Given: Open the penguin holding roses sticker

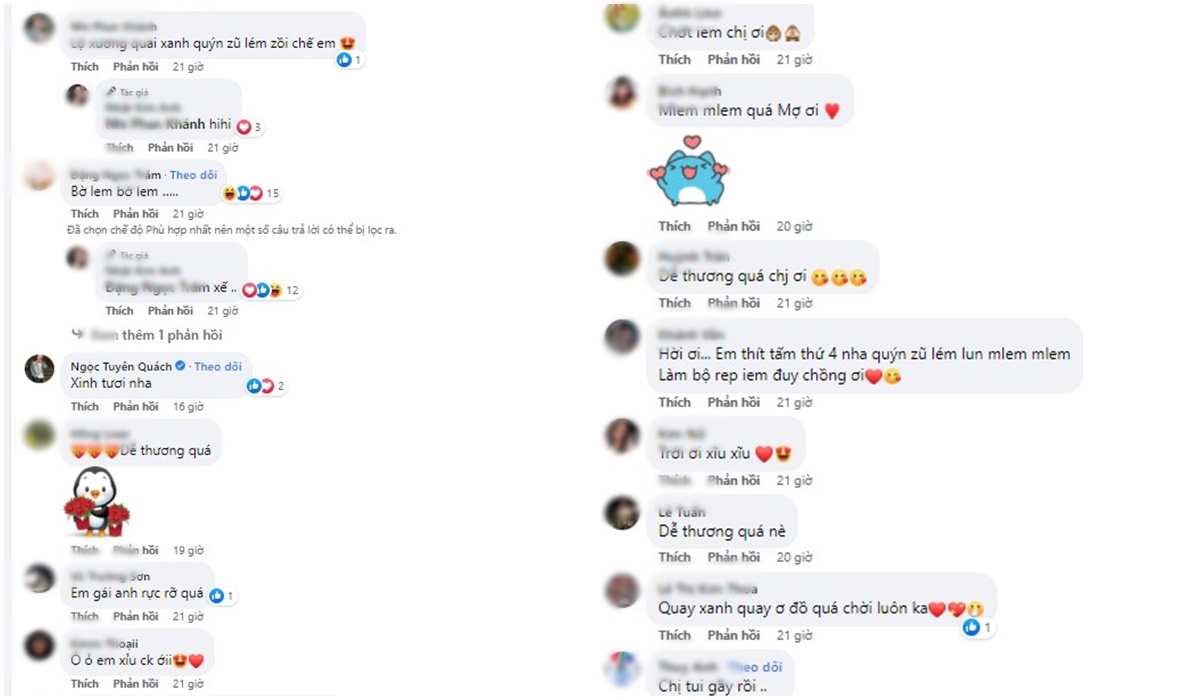Looking at the screenshot, I should 97,503.
